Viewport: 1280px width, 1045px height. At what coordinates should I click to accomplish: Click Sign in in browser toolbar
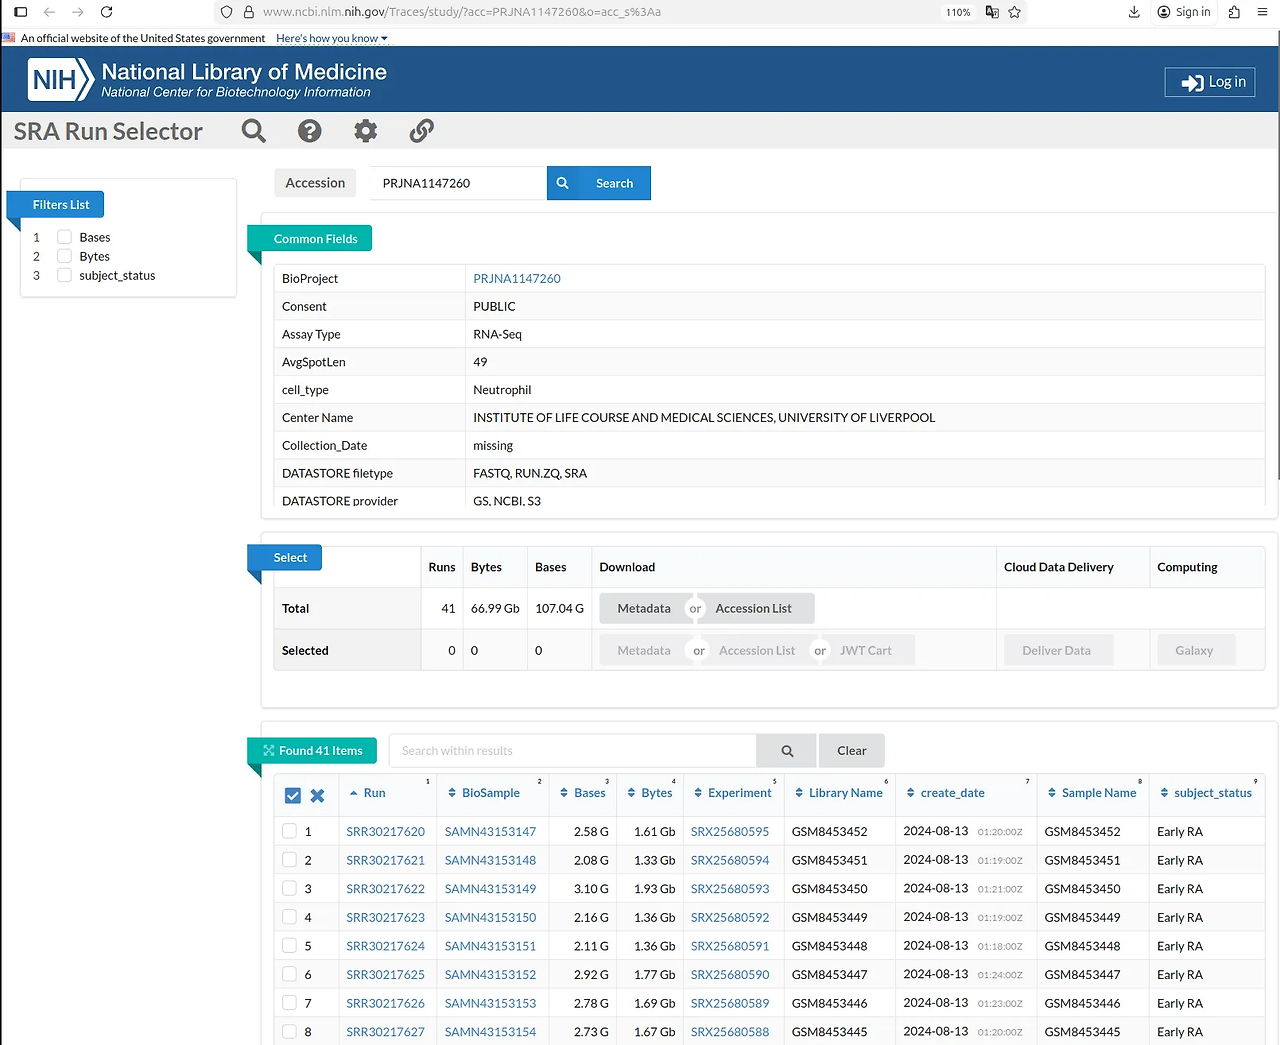pyautogui.click(x=1184, y=12)
